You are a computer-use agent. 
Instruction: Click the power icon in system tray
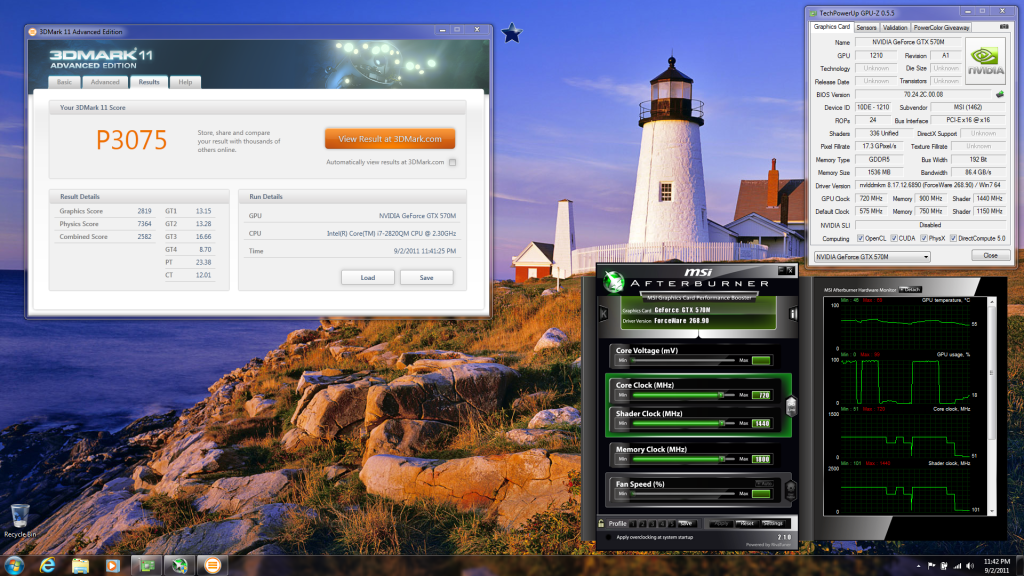click(944, 566)
